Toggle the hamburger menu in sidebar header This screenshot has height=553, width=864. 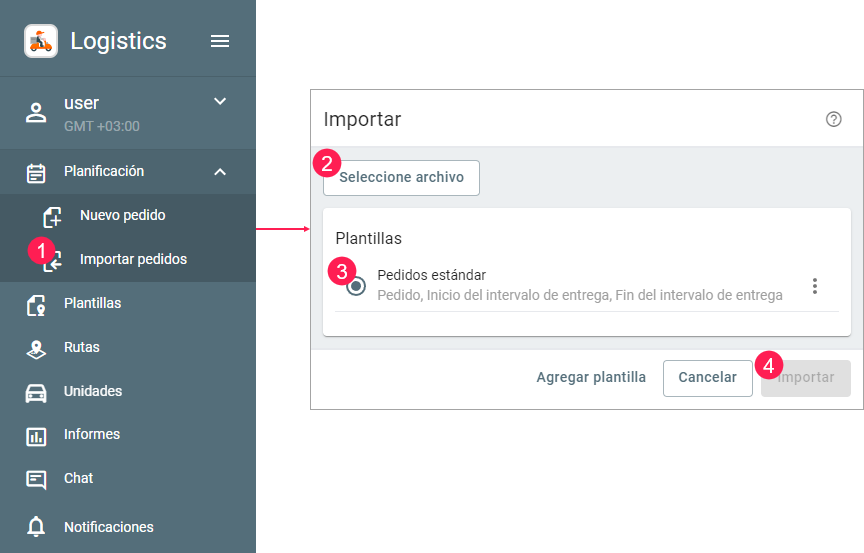[220, 41]
